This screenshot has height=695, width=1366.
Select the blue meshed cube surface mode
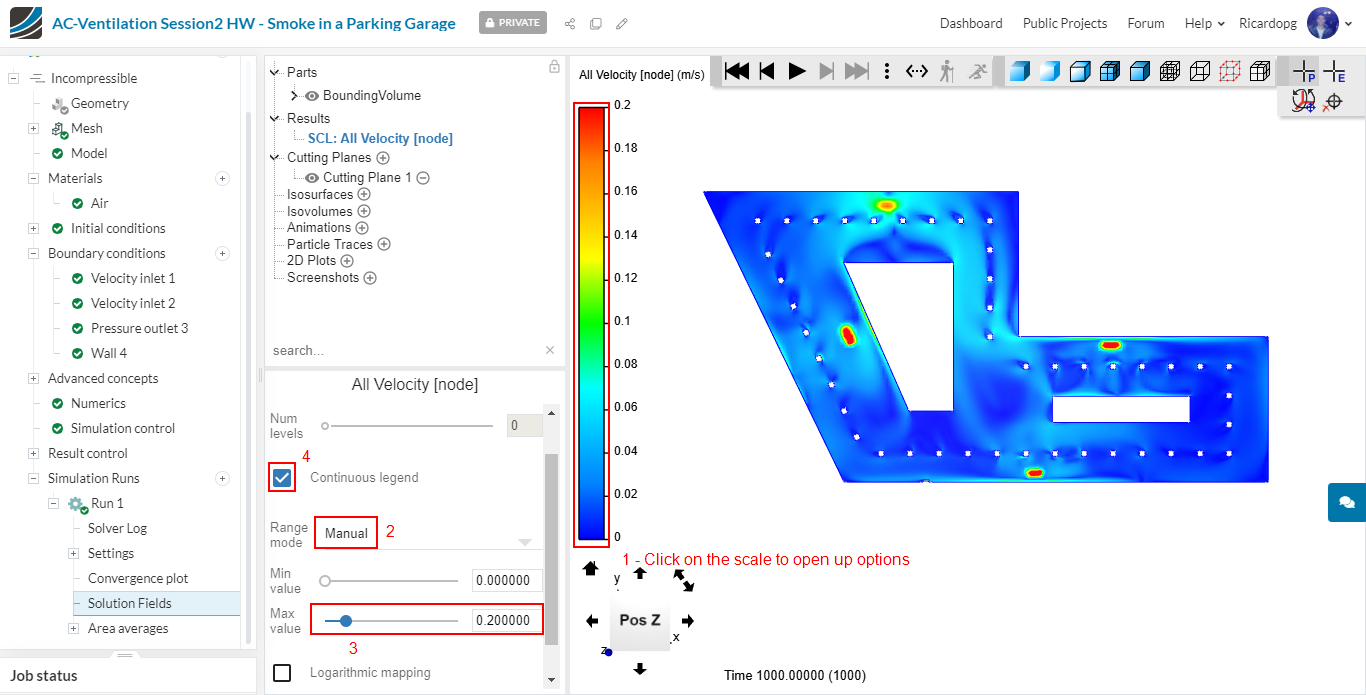pos(1109,71)
